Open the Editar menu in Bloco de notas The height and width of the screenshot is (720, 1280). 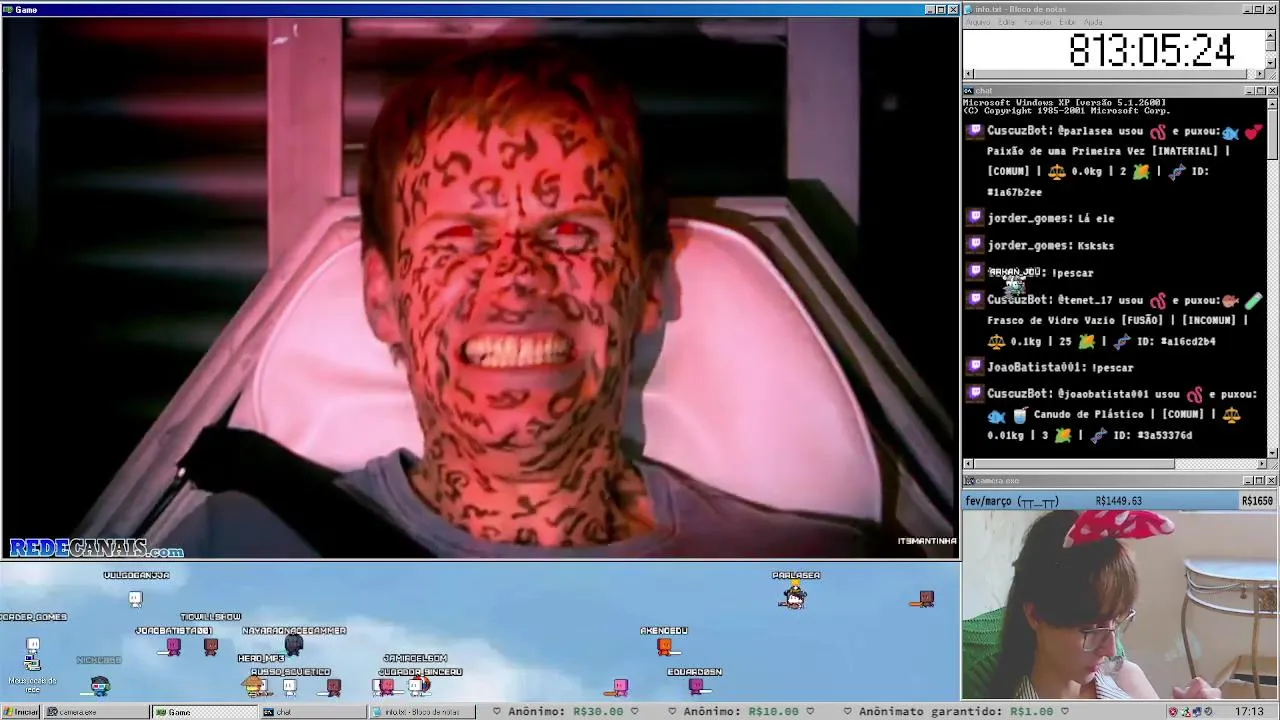coord(1006,22)
